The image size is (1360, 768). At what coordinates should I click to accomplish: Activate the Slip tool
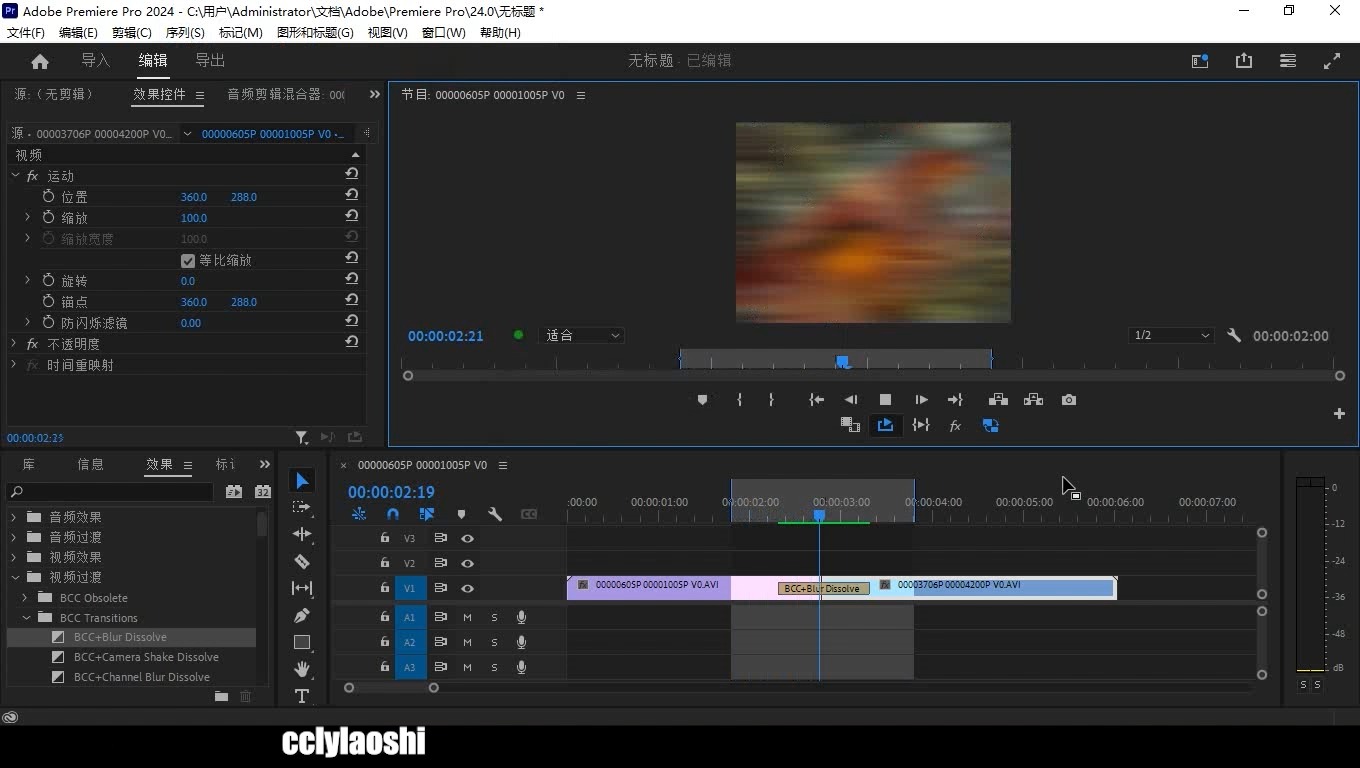[x=302, y=588]
